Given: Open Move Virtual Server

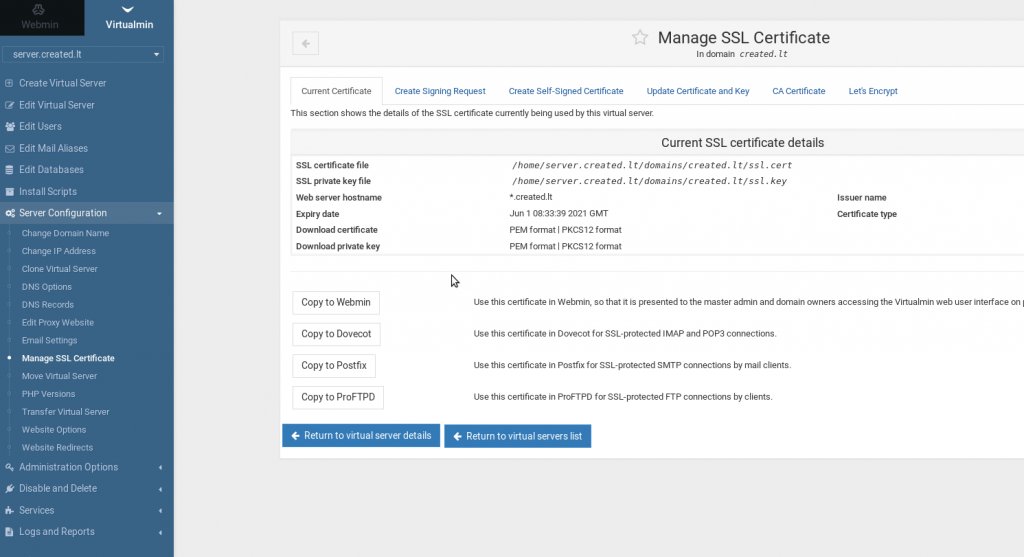Looking at the screenshot, I should [x=59, y=375].
